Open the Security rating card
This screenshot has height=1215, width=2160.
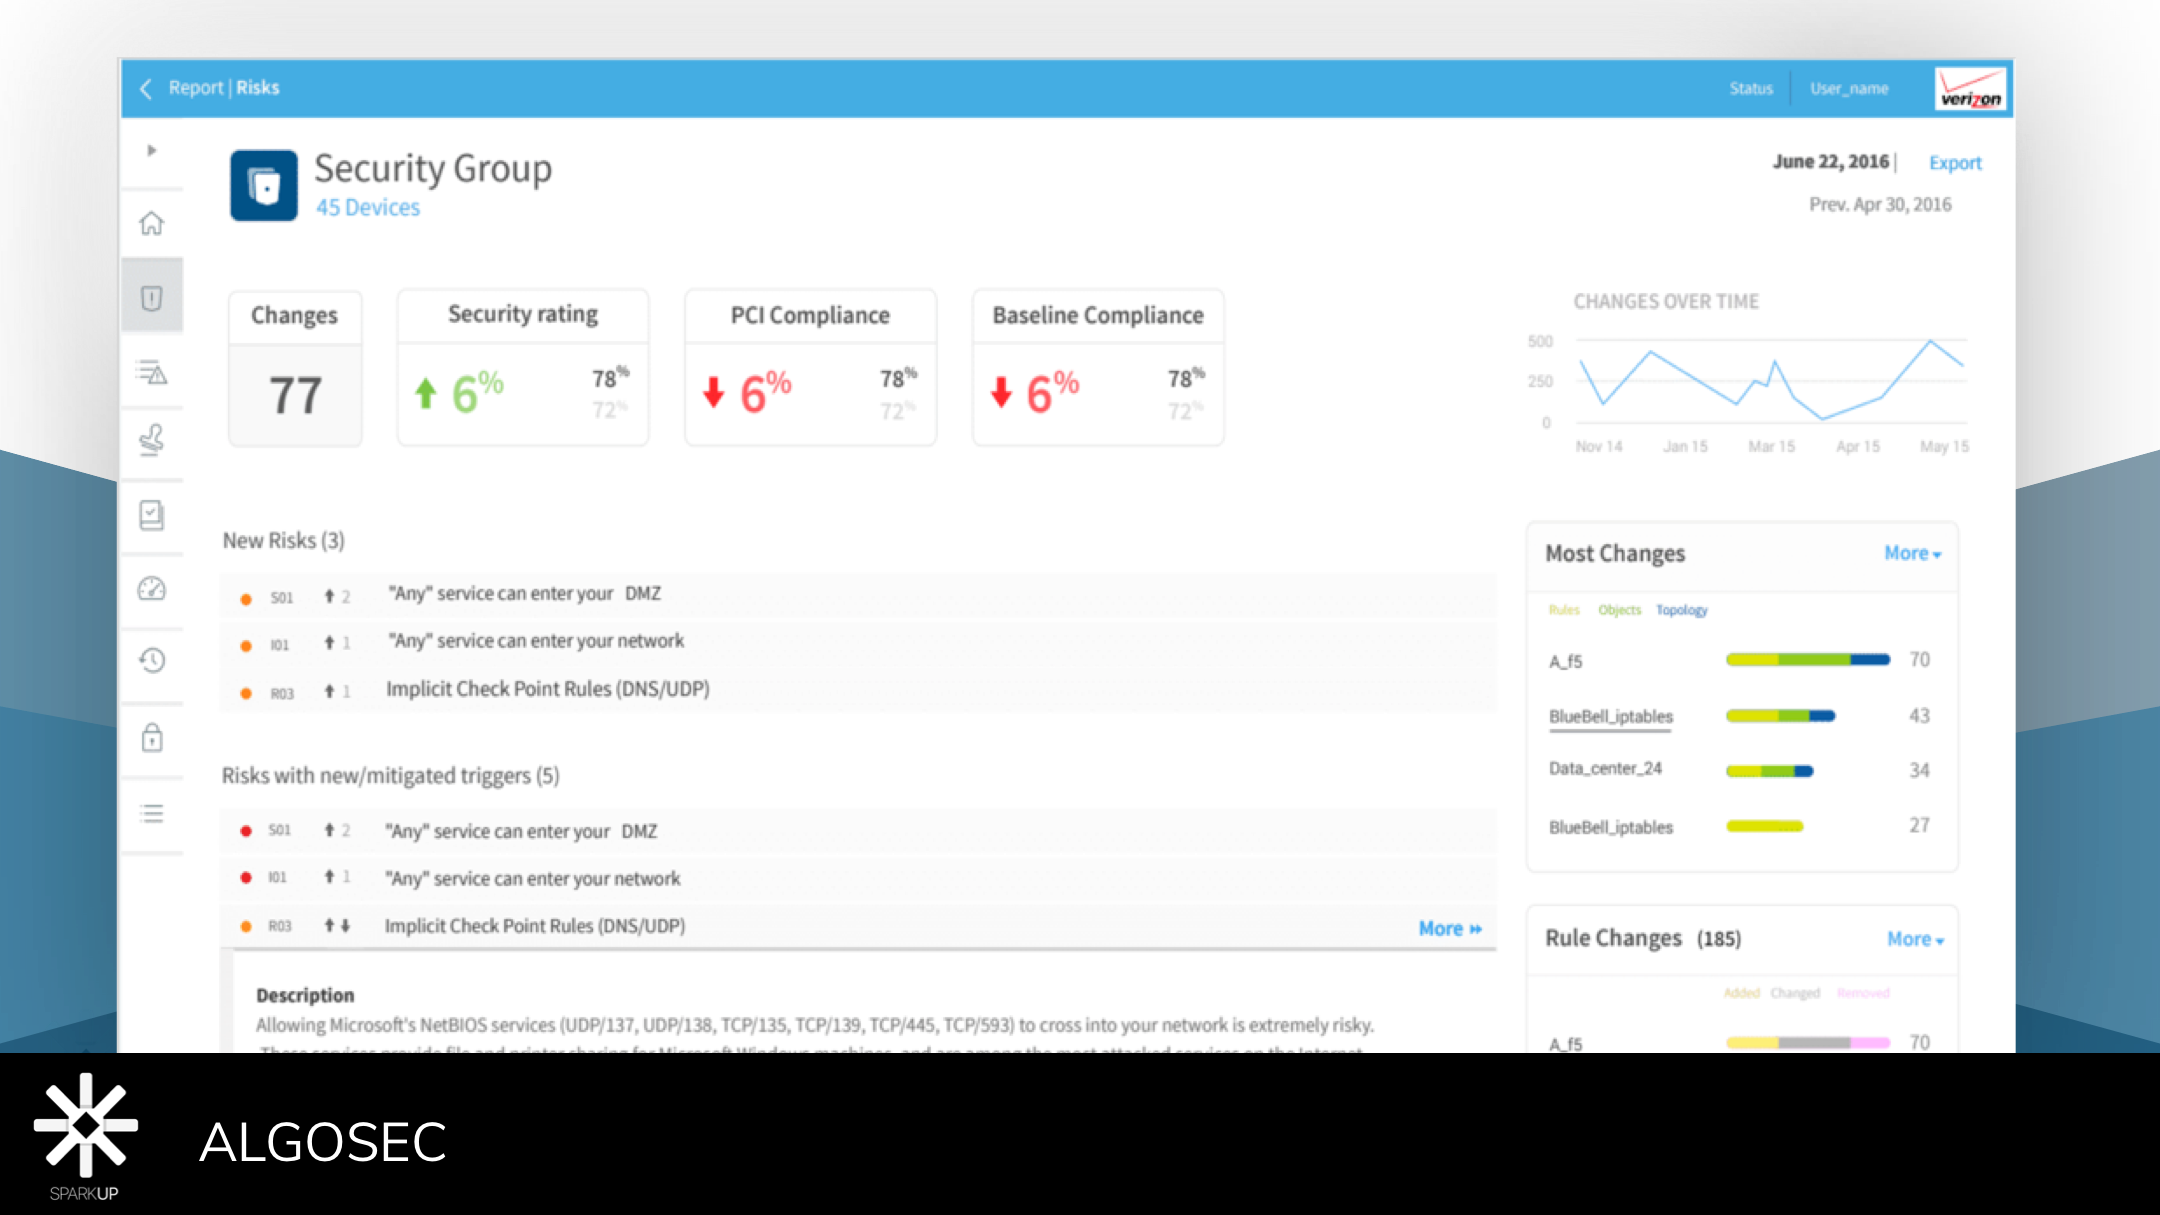[523, 368]
